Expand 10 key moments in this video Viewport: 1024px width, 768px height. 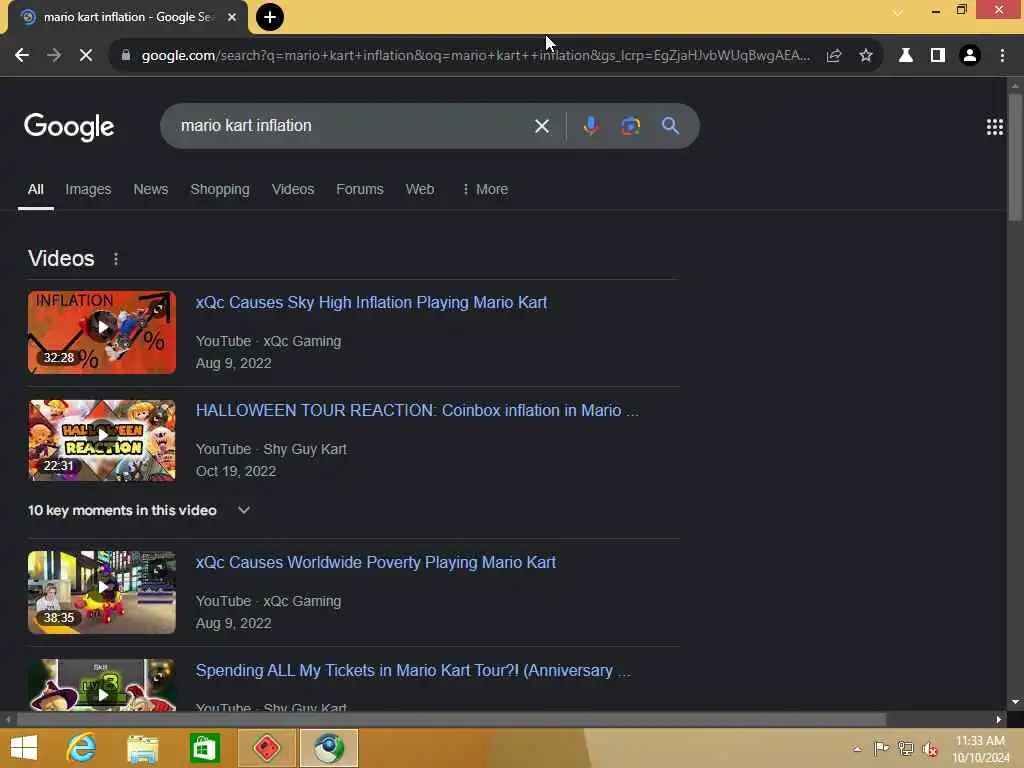pyautogui.click(x=138, y=510)
